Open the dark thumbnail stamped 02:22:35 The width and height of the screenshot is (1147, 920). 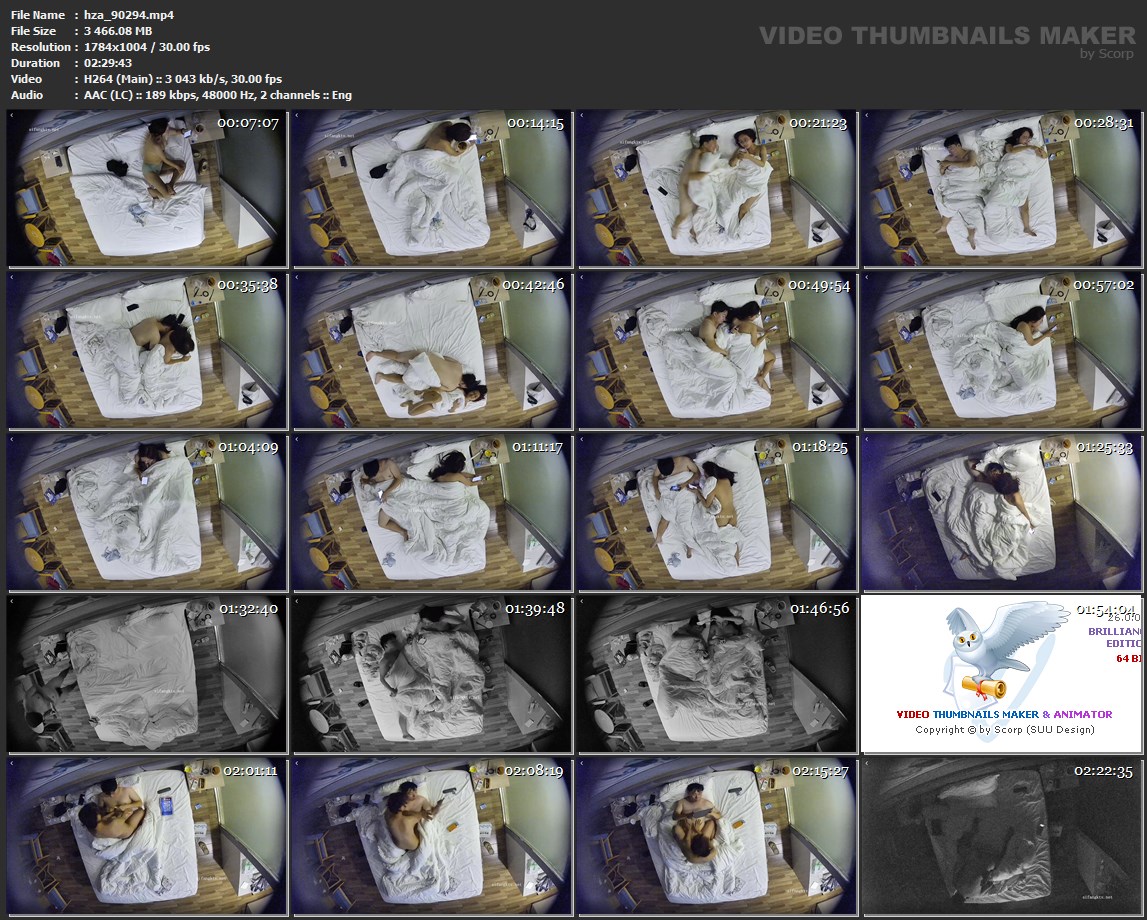1001,837
